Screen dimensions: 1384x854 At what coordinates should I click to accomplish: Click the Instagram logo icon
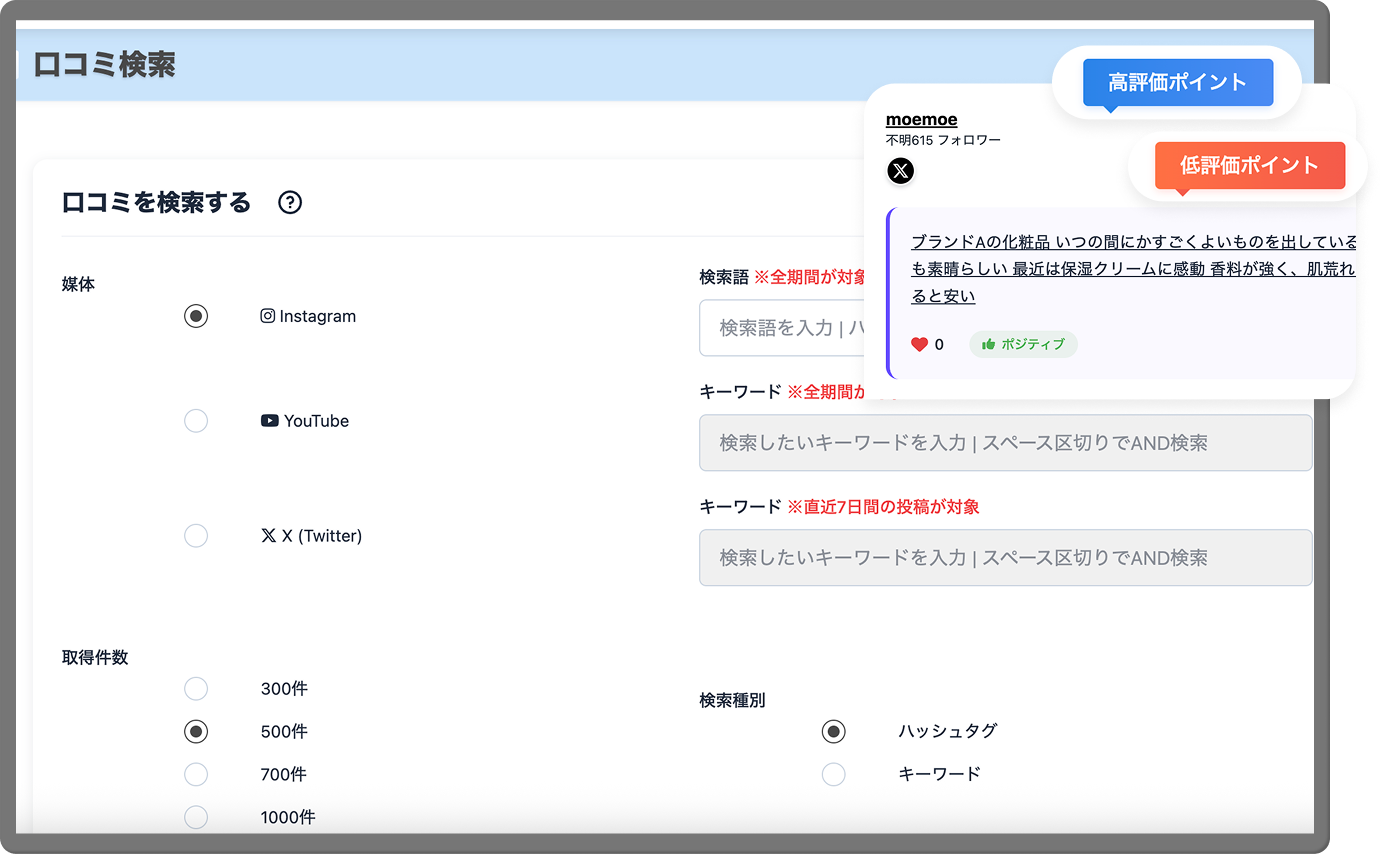[x=267, y=316]
